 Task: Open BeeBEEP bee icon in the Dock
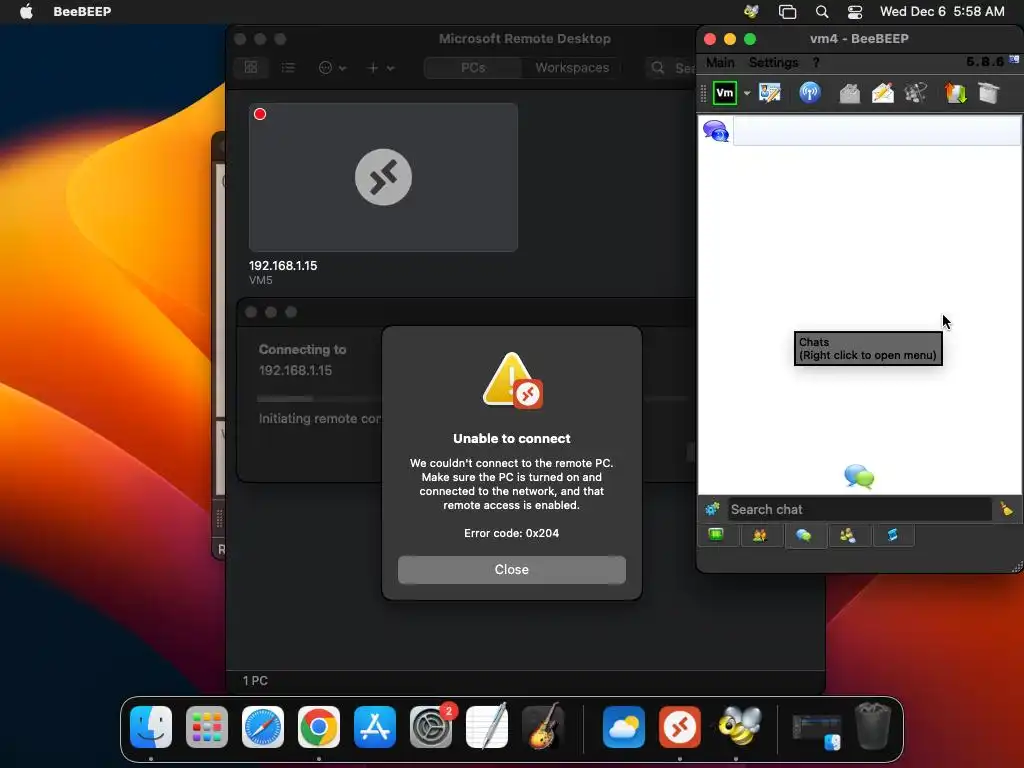click(739, 726)
